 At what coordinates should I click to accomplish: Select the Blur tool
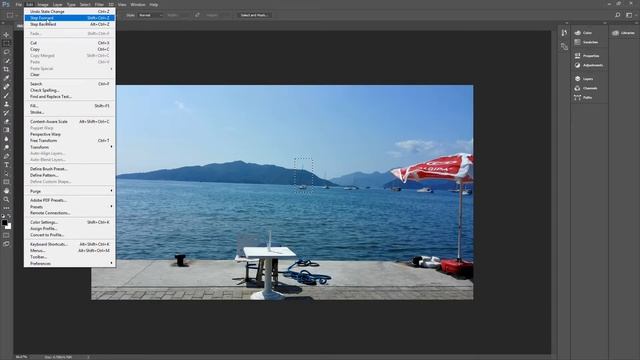6,139
